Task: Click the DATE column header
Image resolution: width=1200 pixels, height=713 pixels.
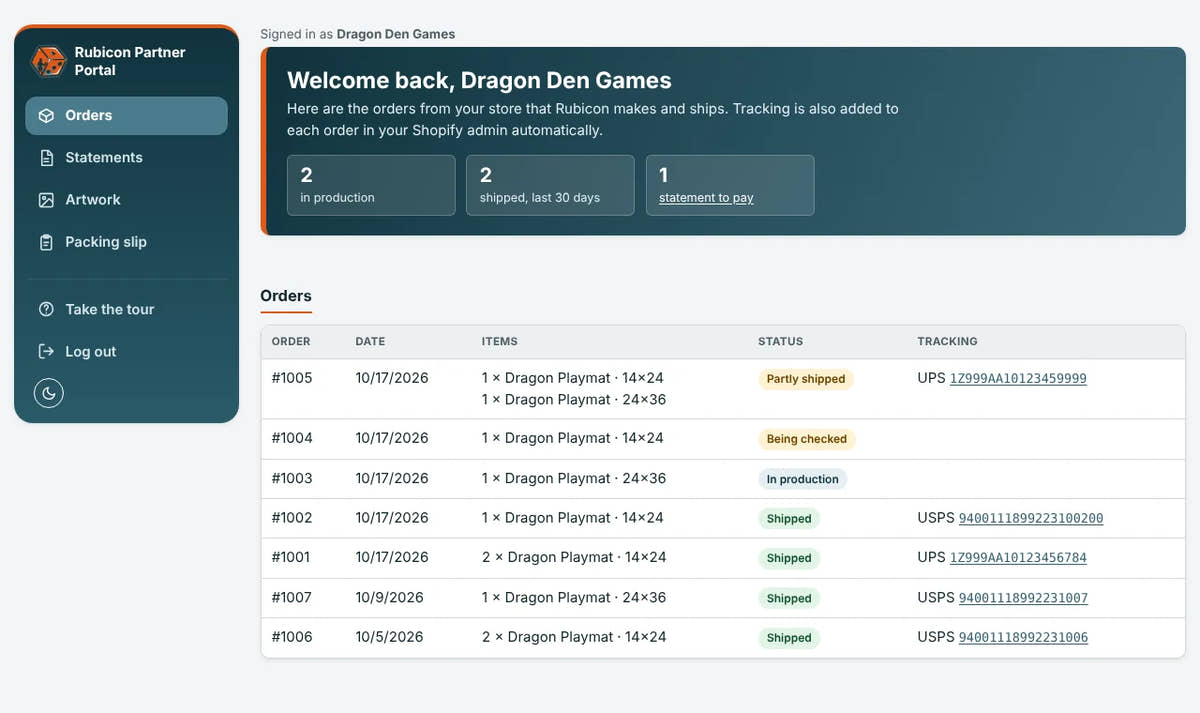Action: (370, 342)
